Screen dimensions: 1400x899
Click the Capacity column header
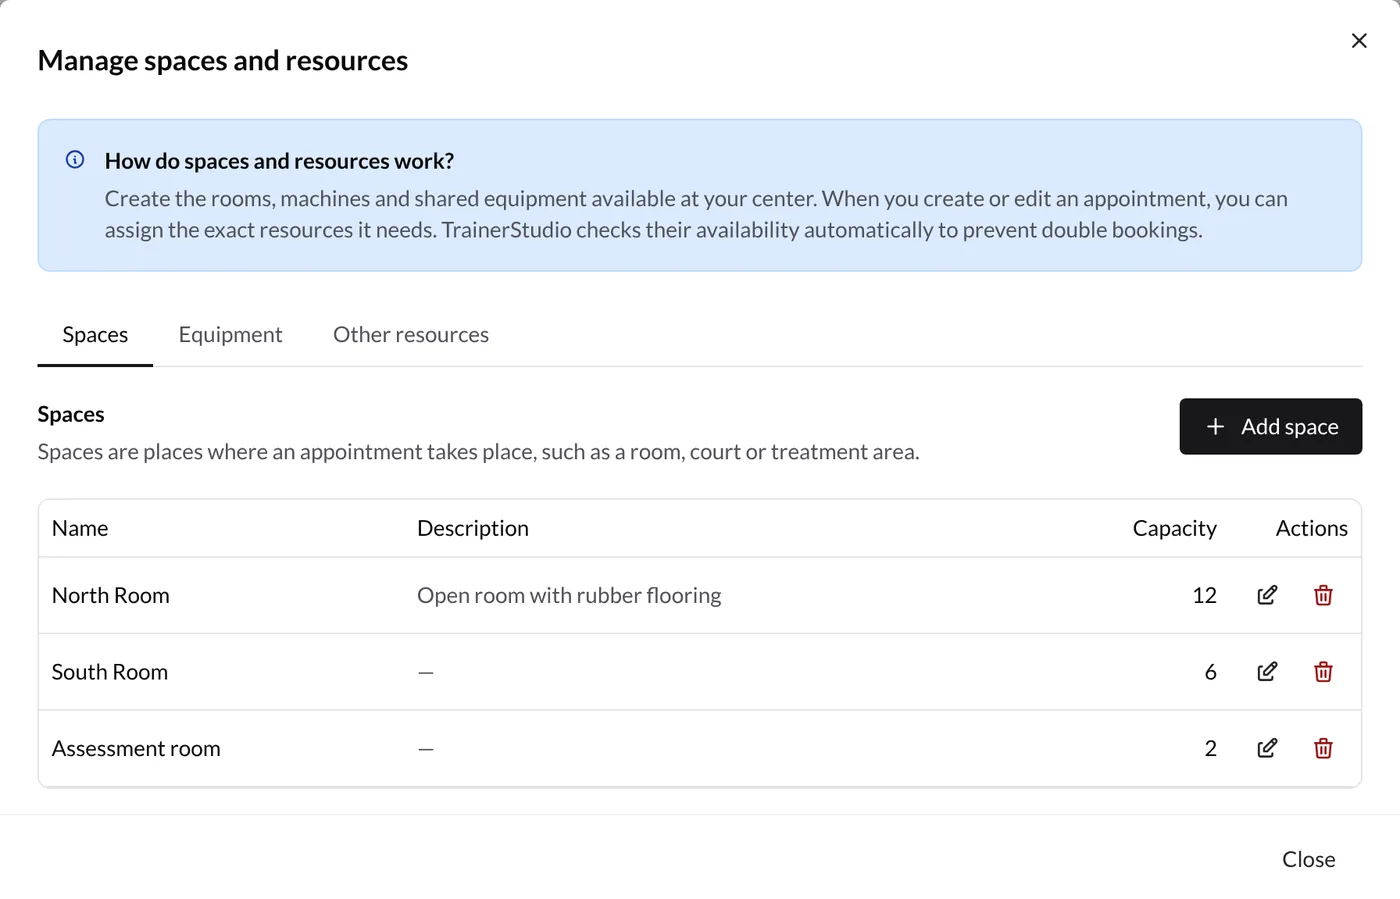pos(1175,528)
